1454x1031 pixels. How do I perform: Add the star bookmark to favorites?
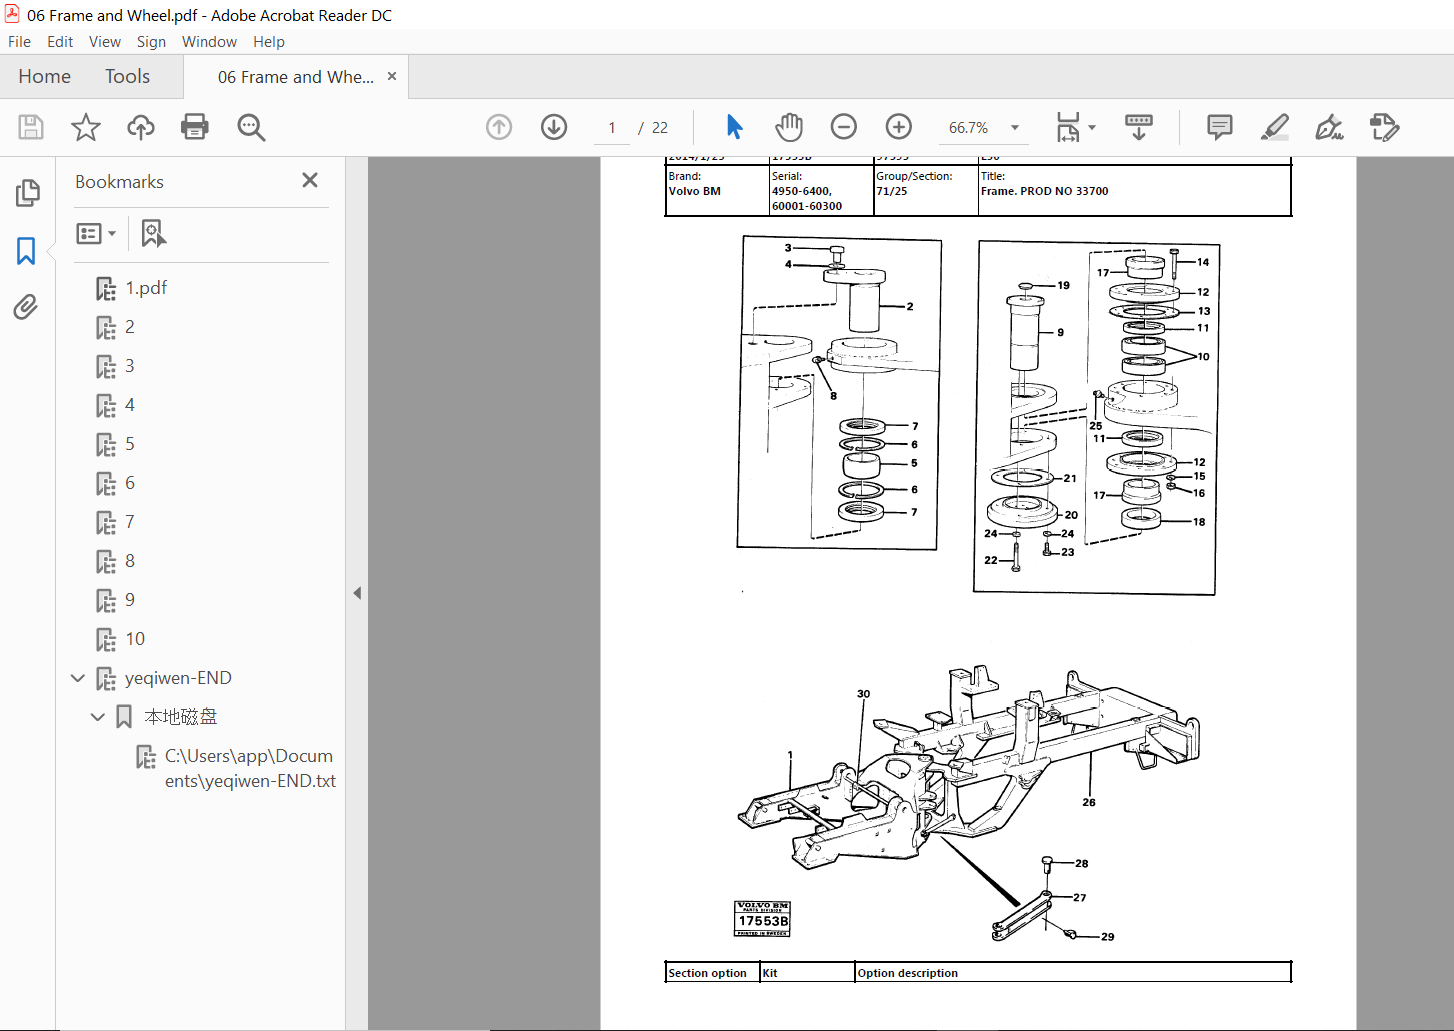(x=86, y=127)
